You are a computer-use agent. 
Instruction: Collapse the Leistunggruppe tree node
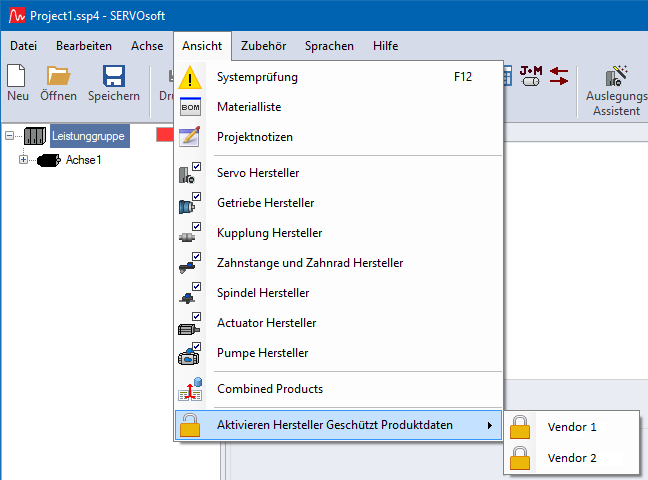coord(9,137)
